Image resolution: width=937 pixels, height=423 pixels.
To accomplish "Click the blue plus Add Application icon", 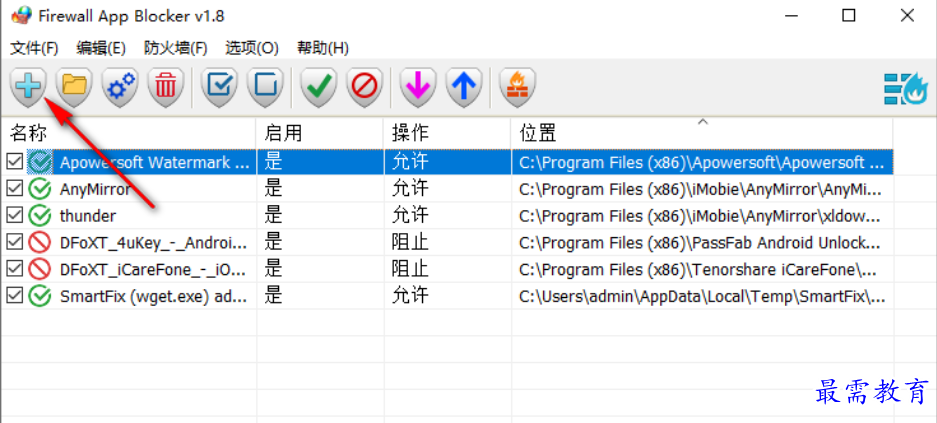I will [29, 87].
